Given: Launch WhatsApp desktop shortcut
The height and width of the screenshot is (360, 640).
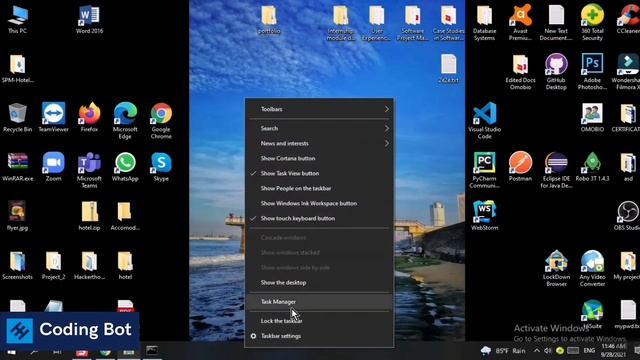Looking at the screenshot, I should (x=125, y=167).
